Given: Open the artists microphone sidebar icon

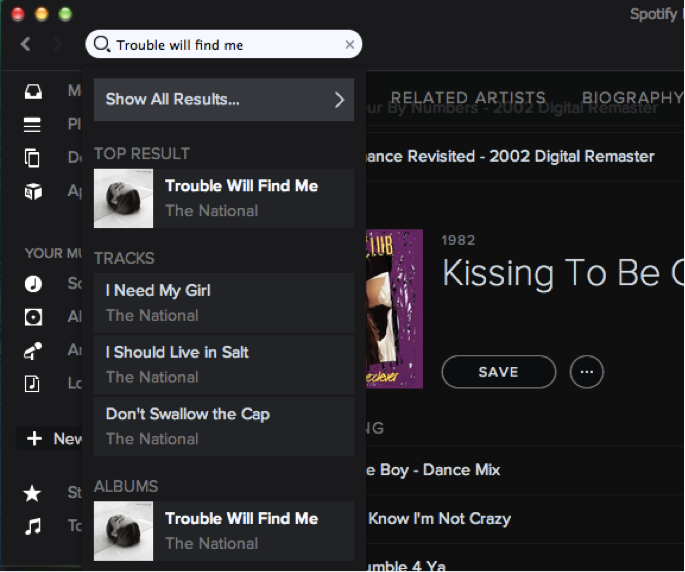Looking at the screenshot, I should pyautogui.click(x=33, y=350).
